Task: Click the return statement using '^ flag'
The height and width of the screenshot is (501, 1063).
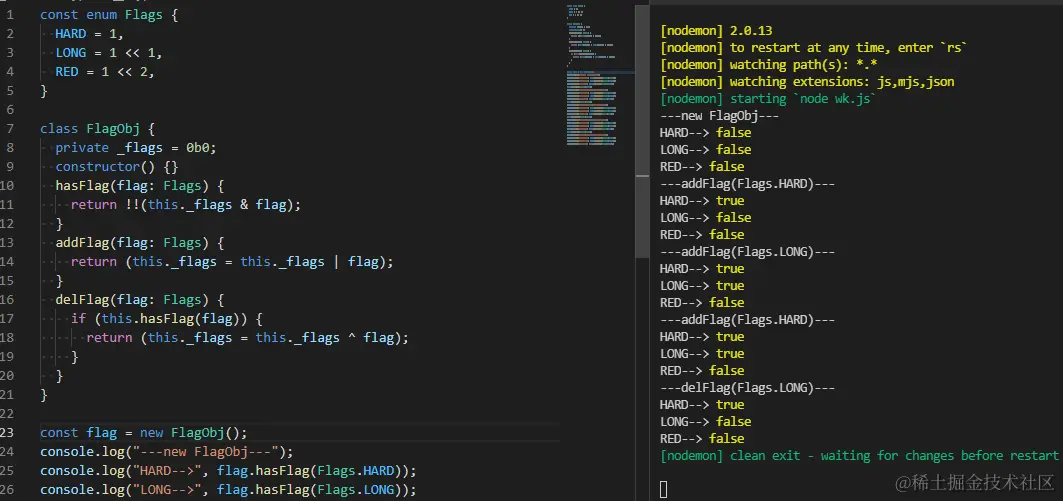Action: click(x=247, y=337)
